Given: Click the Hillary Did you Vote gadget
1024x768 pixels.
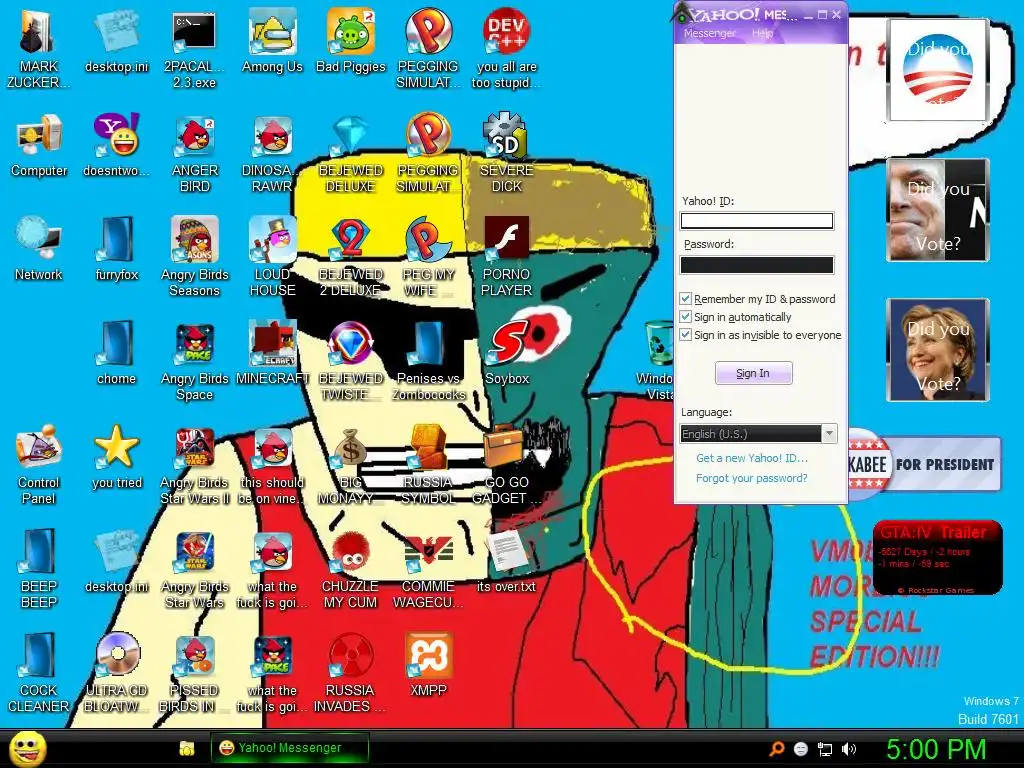Looking at the screenshot, I should [938, 349].
